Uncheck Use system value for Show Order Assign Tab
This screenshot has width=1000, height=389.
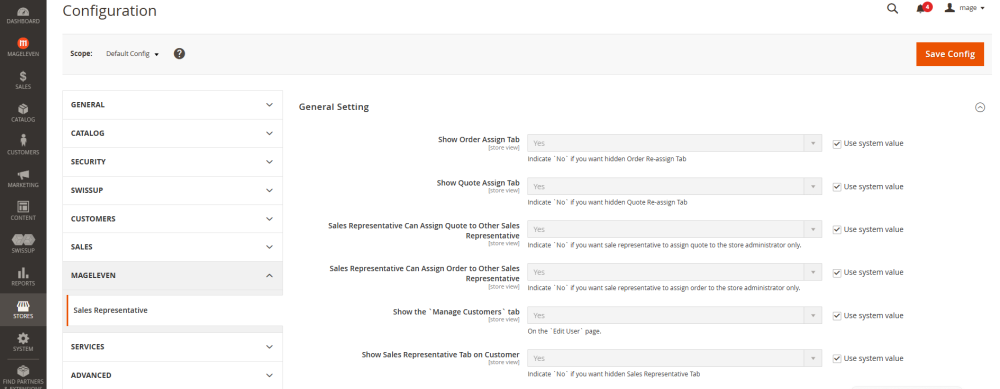coord(837,143)
